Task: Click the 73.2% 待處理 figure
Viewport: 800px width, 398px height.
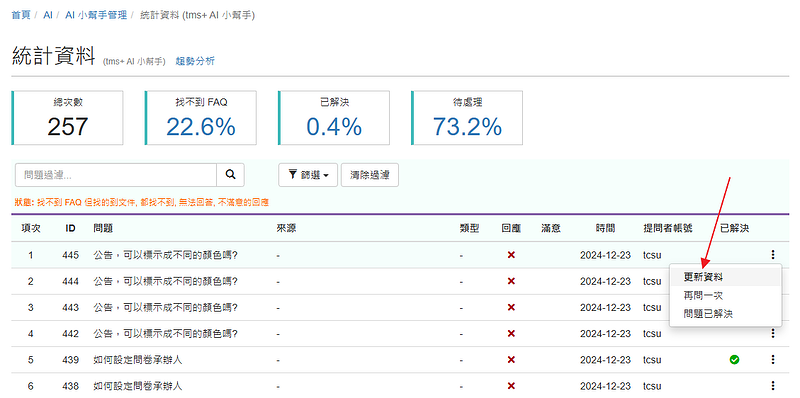Action: [467, 126]
